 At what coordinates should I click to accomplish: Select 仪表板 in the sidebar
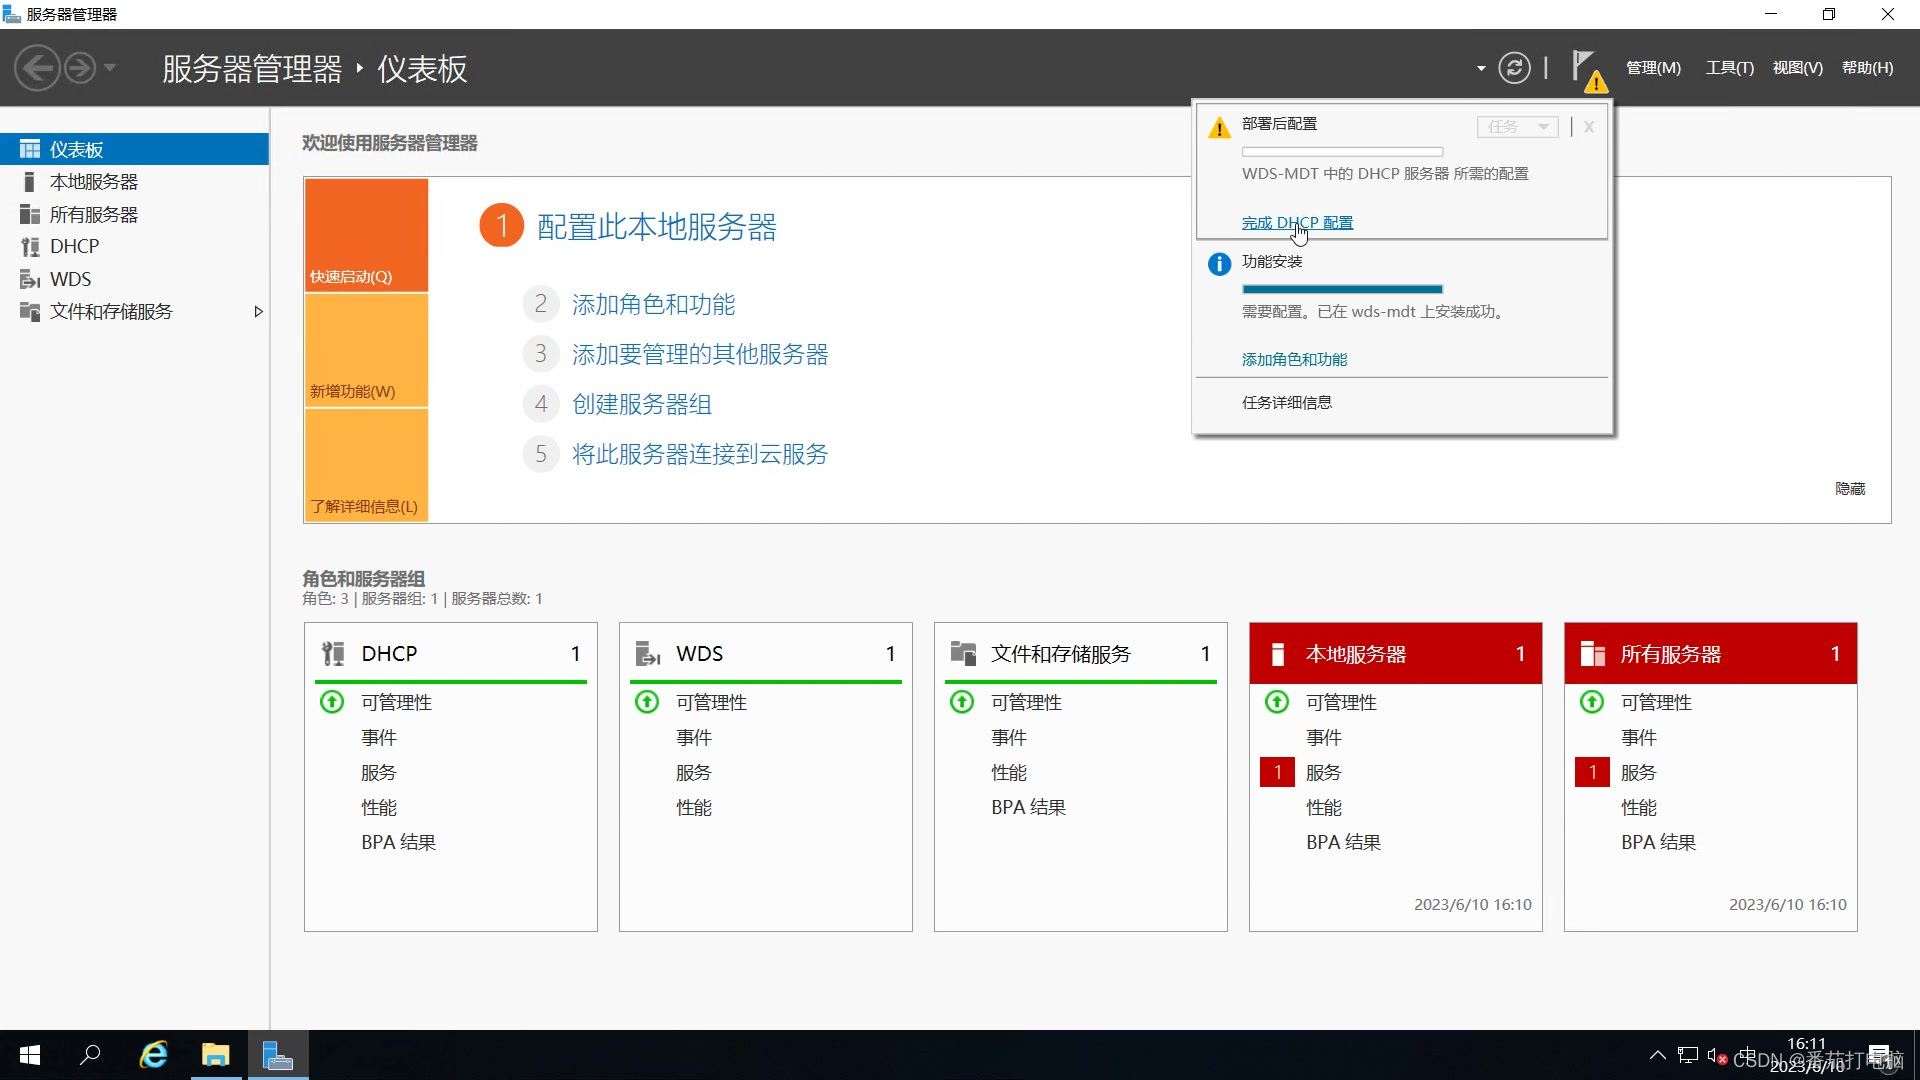[x=134, y=149]
